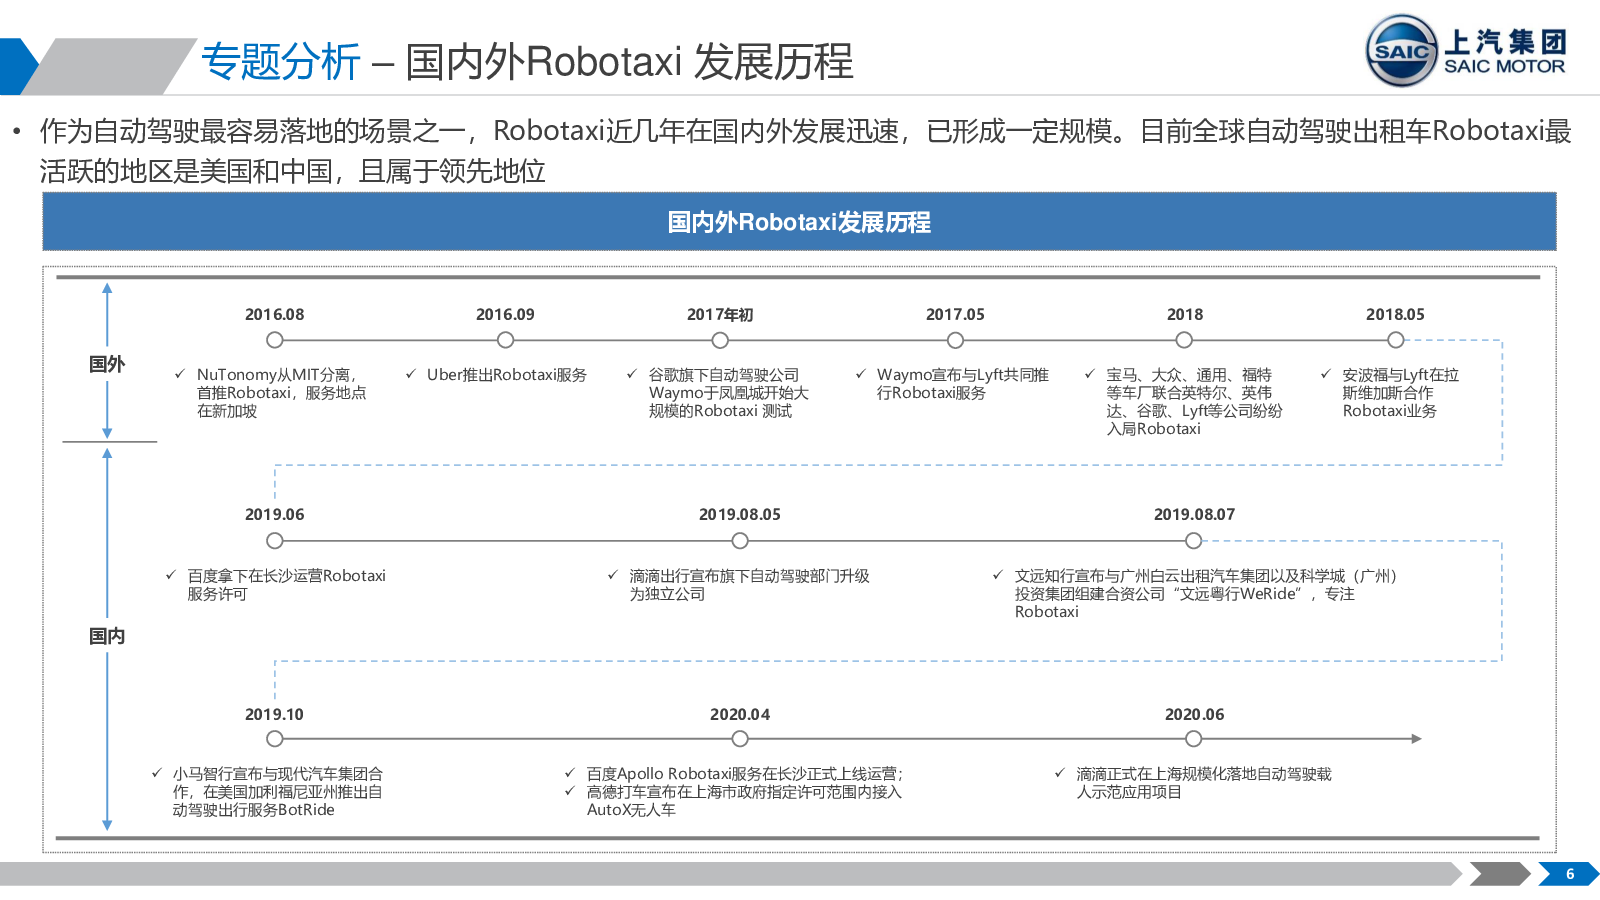Click the SAIC round logo emblem
This screenshot has width=1600, height=900.
click(x=1401, y=51)
